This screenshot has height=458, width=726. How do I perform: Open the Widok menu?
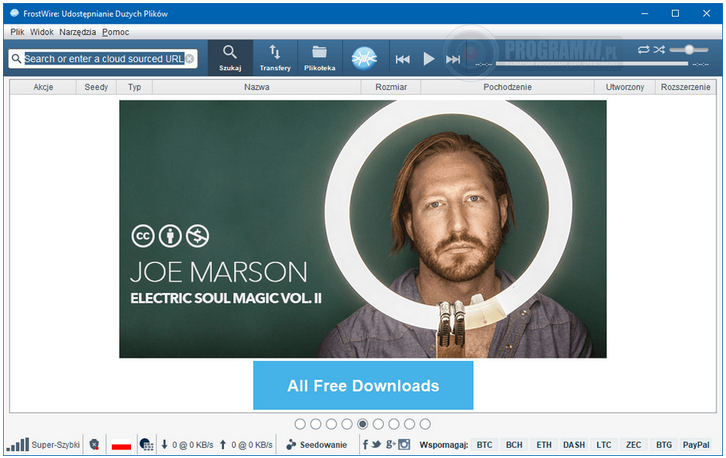pyautogui.click(x=42, y=32)
